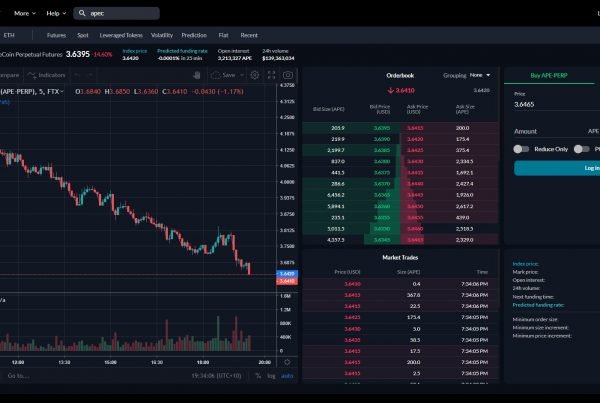Click the redo arrow in chart toolbar
600x403 pixels.
[x=90, y=75]
